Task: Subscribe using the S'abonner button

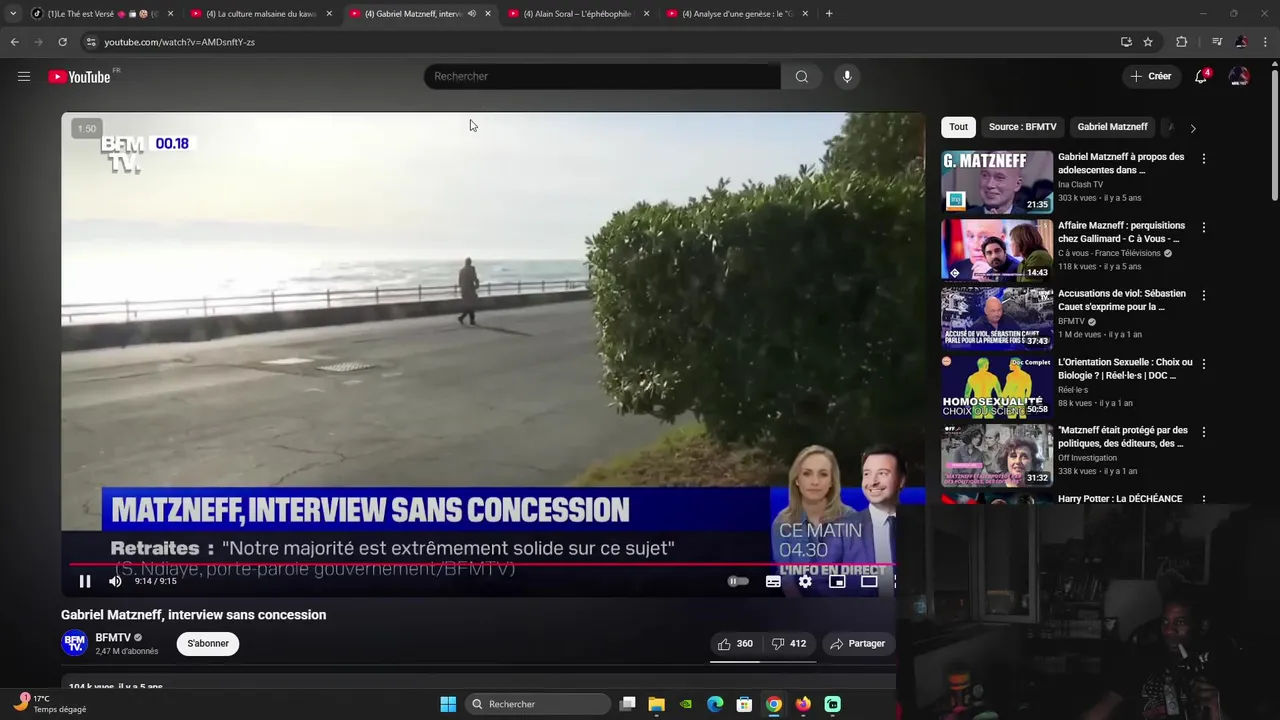Action: pos(208,643)
